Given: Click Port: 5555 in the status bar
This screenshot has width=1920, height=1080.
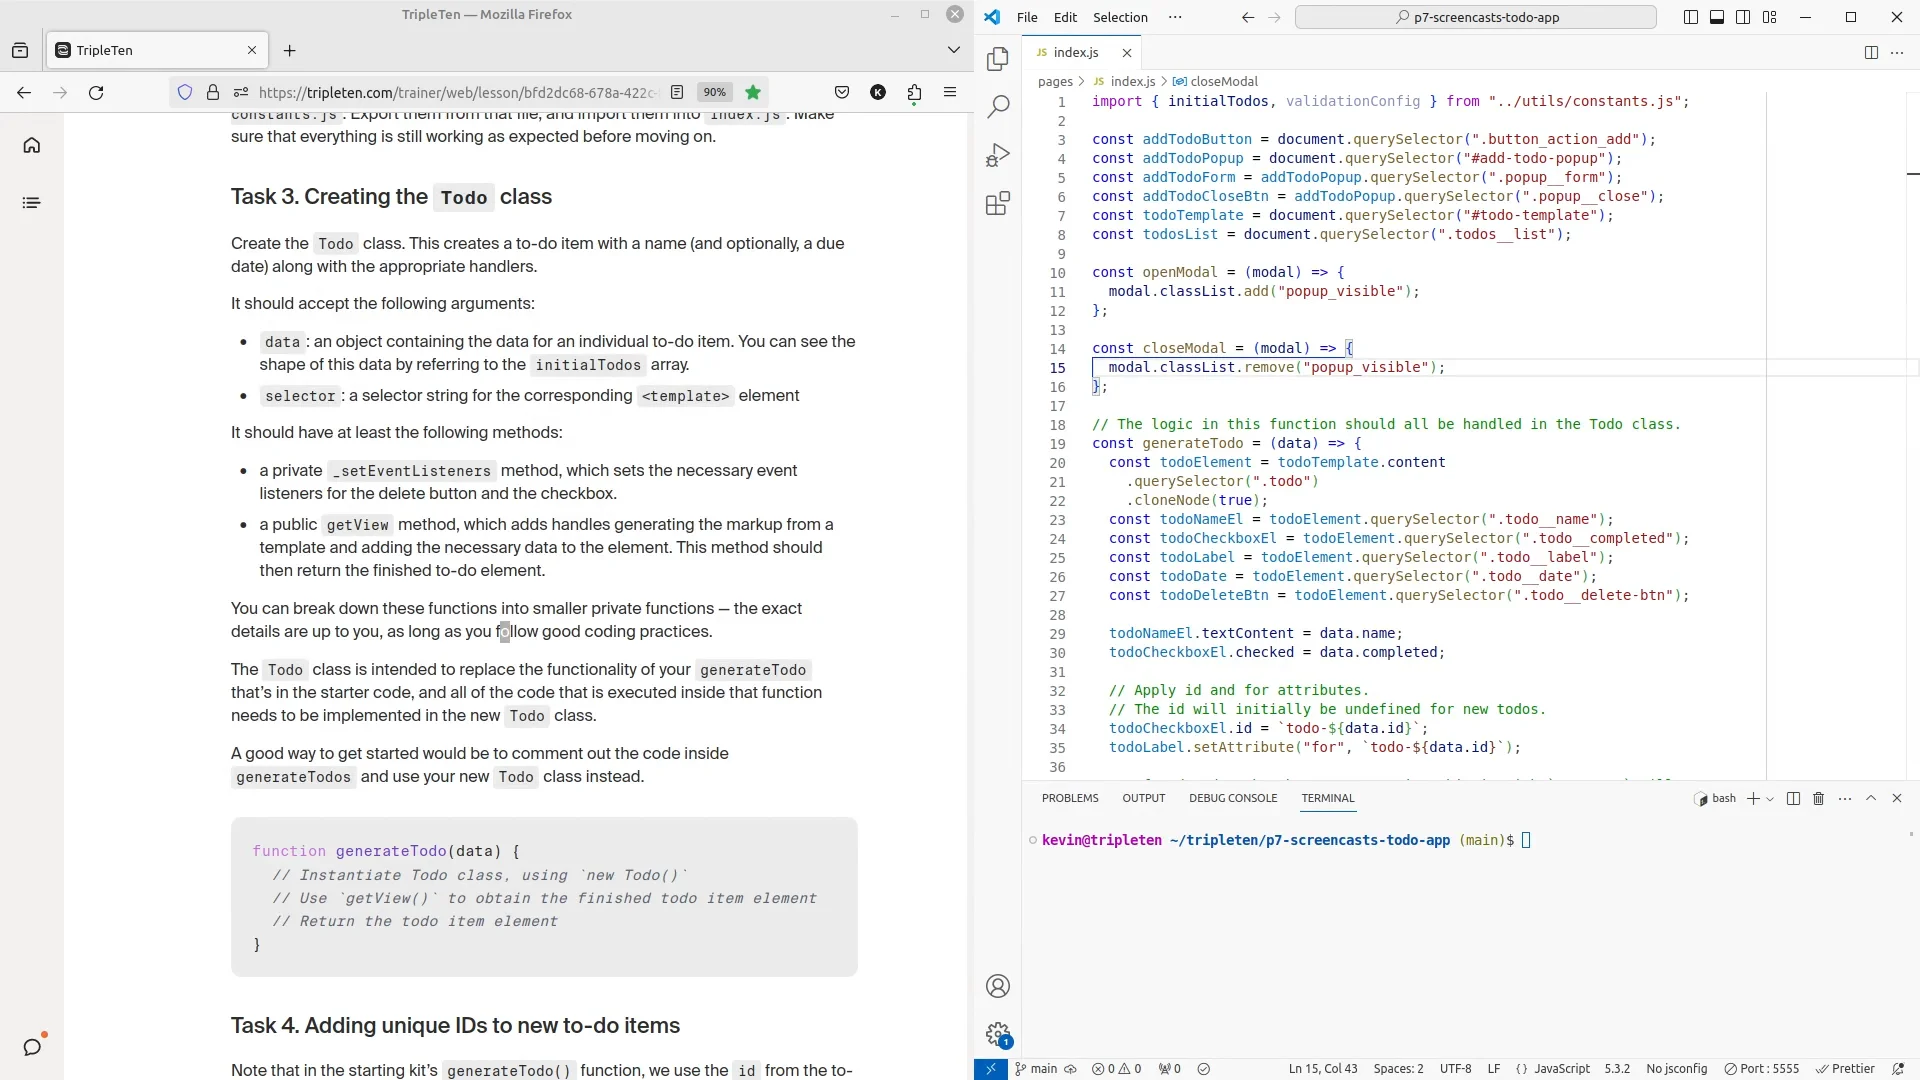Looking at the screenshot, I should (x=1763, y=1068).
